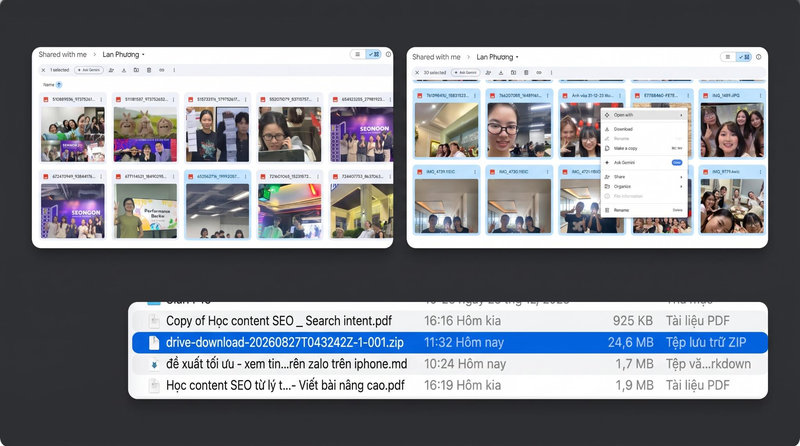Open the menu for file 511181587 in left window
Viewport: 800px width, 446px height.
173,100
